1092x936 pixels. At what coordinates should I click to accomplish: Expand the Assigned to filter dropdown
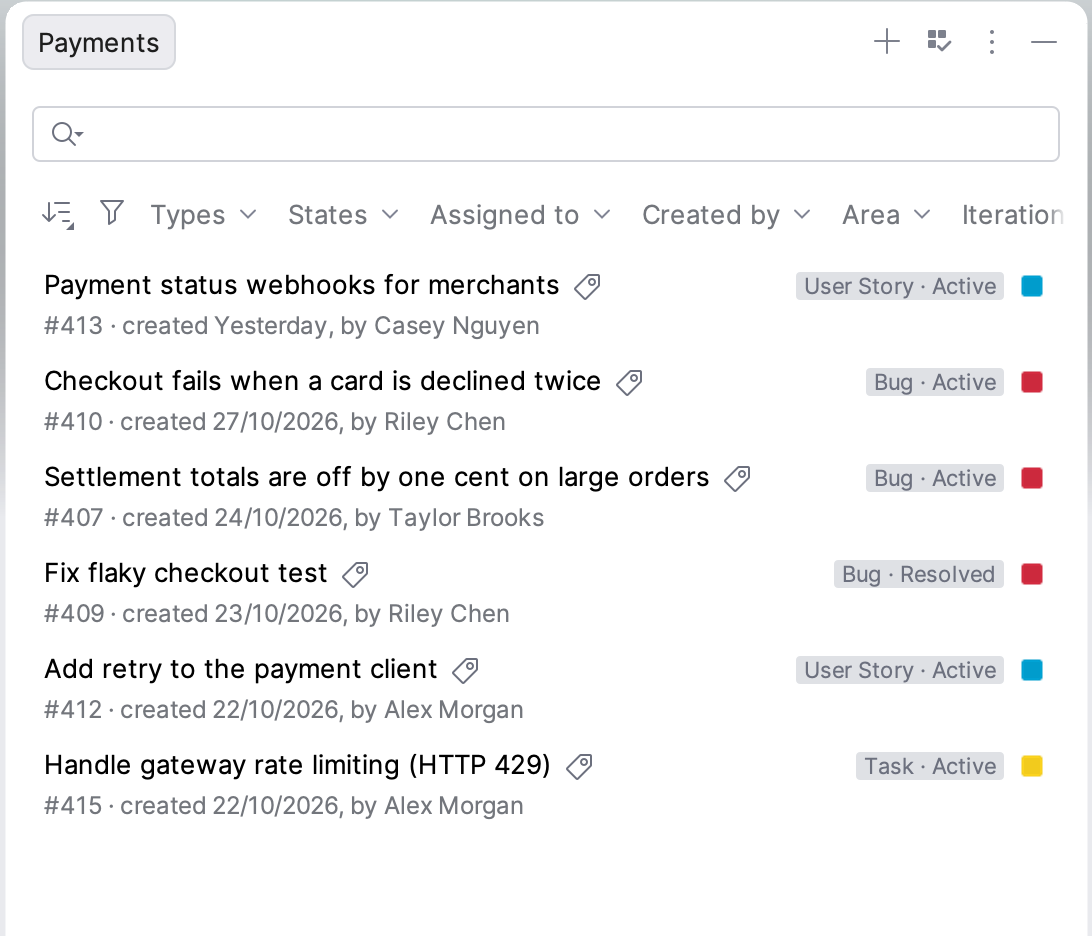(x=520, y=214)
